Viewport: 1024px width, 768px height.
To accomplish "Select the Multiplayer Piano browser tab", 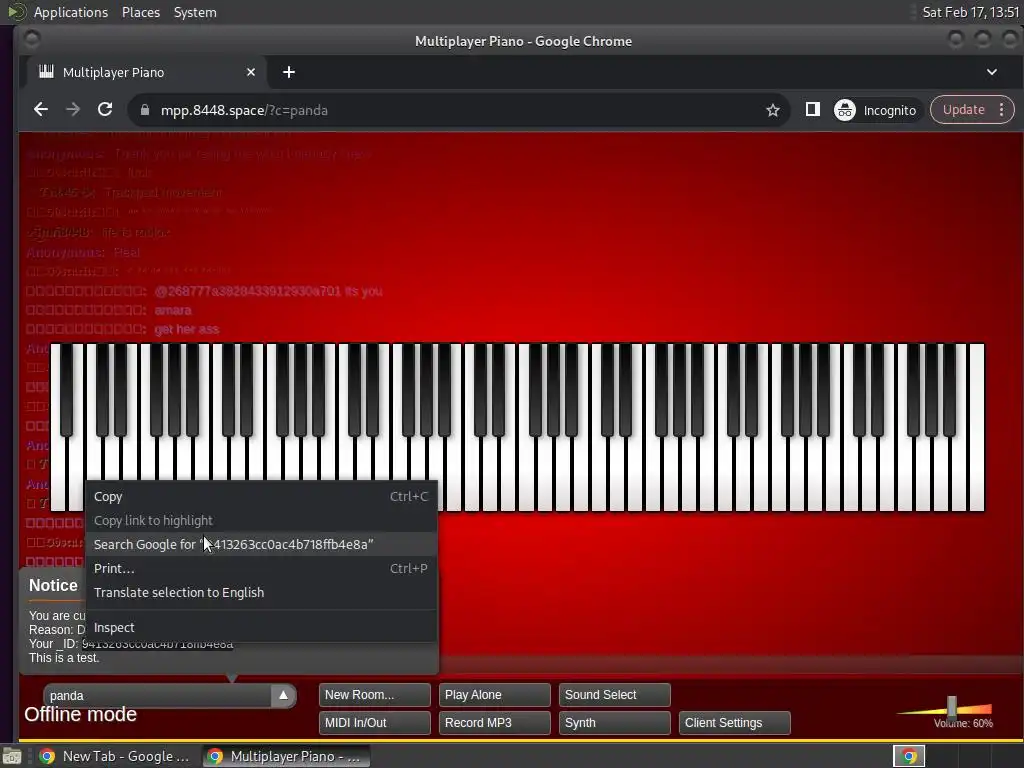I will pos(145,72).
